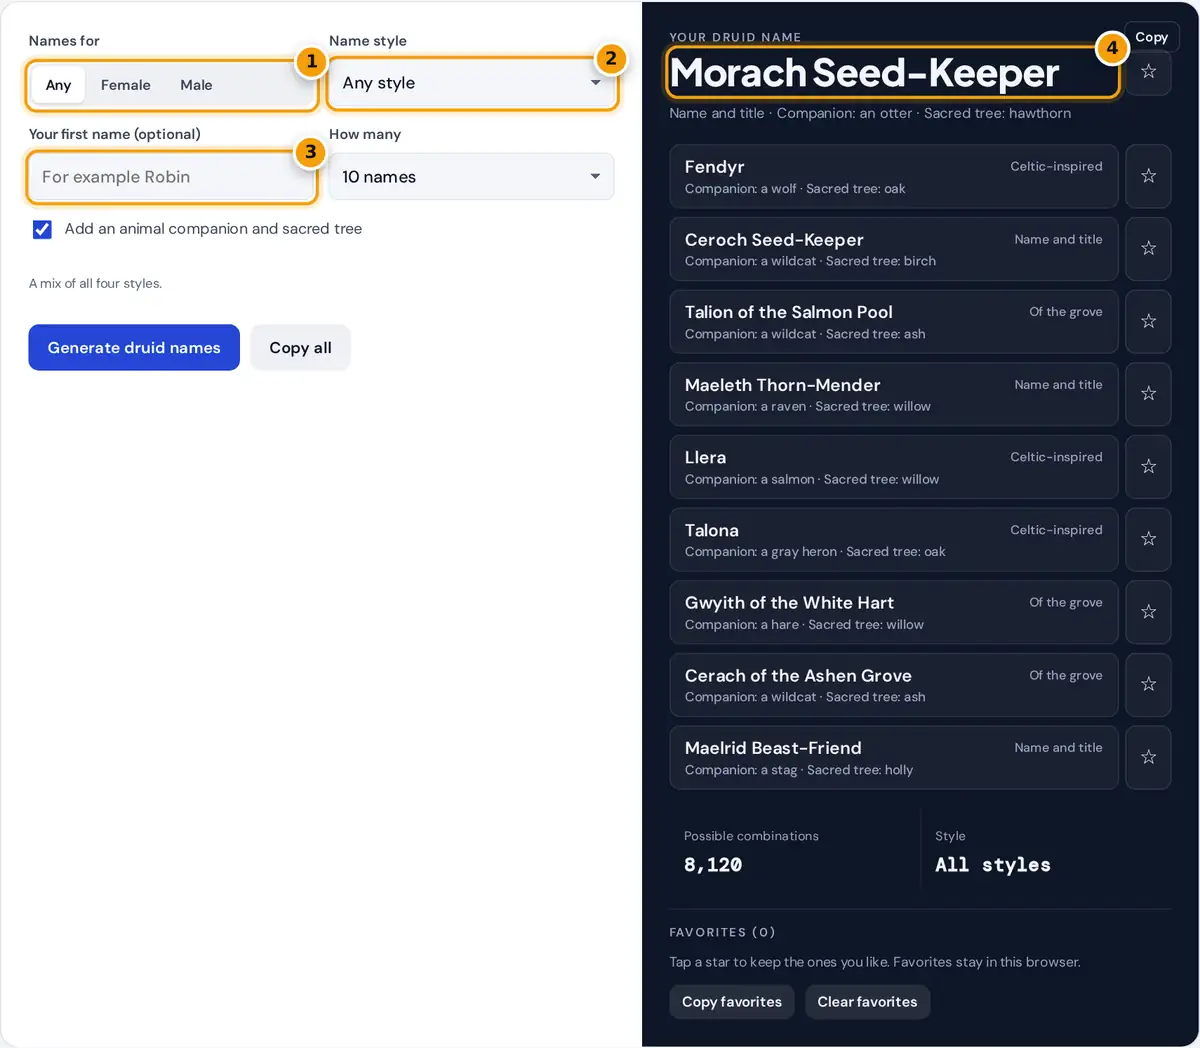The height and width of the screenshot is (1048, 1200).
Task: Star the Cerach of the Ashen Grove name
Action: [1148, 685]
